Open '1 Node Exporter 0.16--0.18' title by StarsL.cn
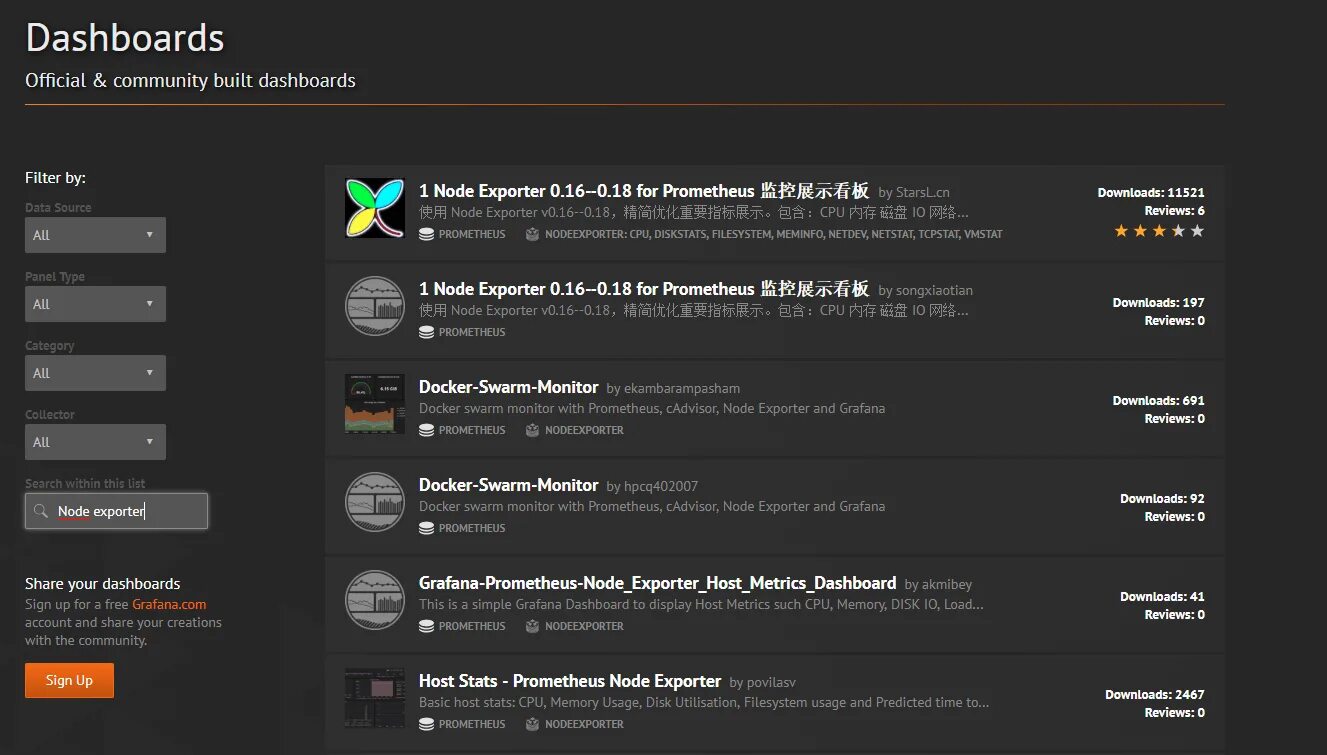This screenshot has width=1327, height=755. click(x=644, y=191)
